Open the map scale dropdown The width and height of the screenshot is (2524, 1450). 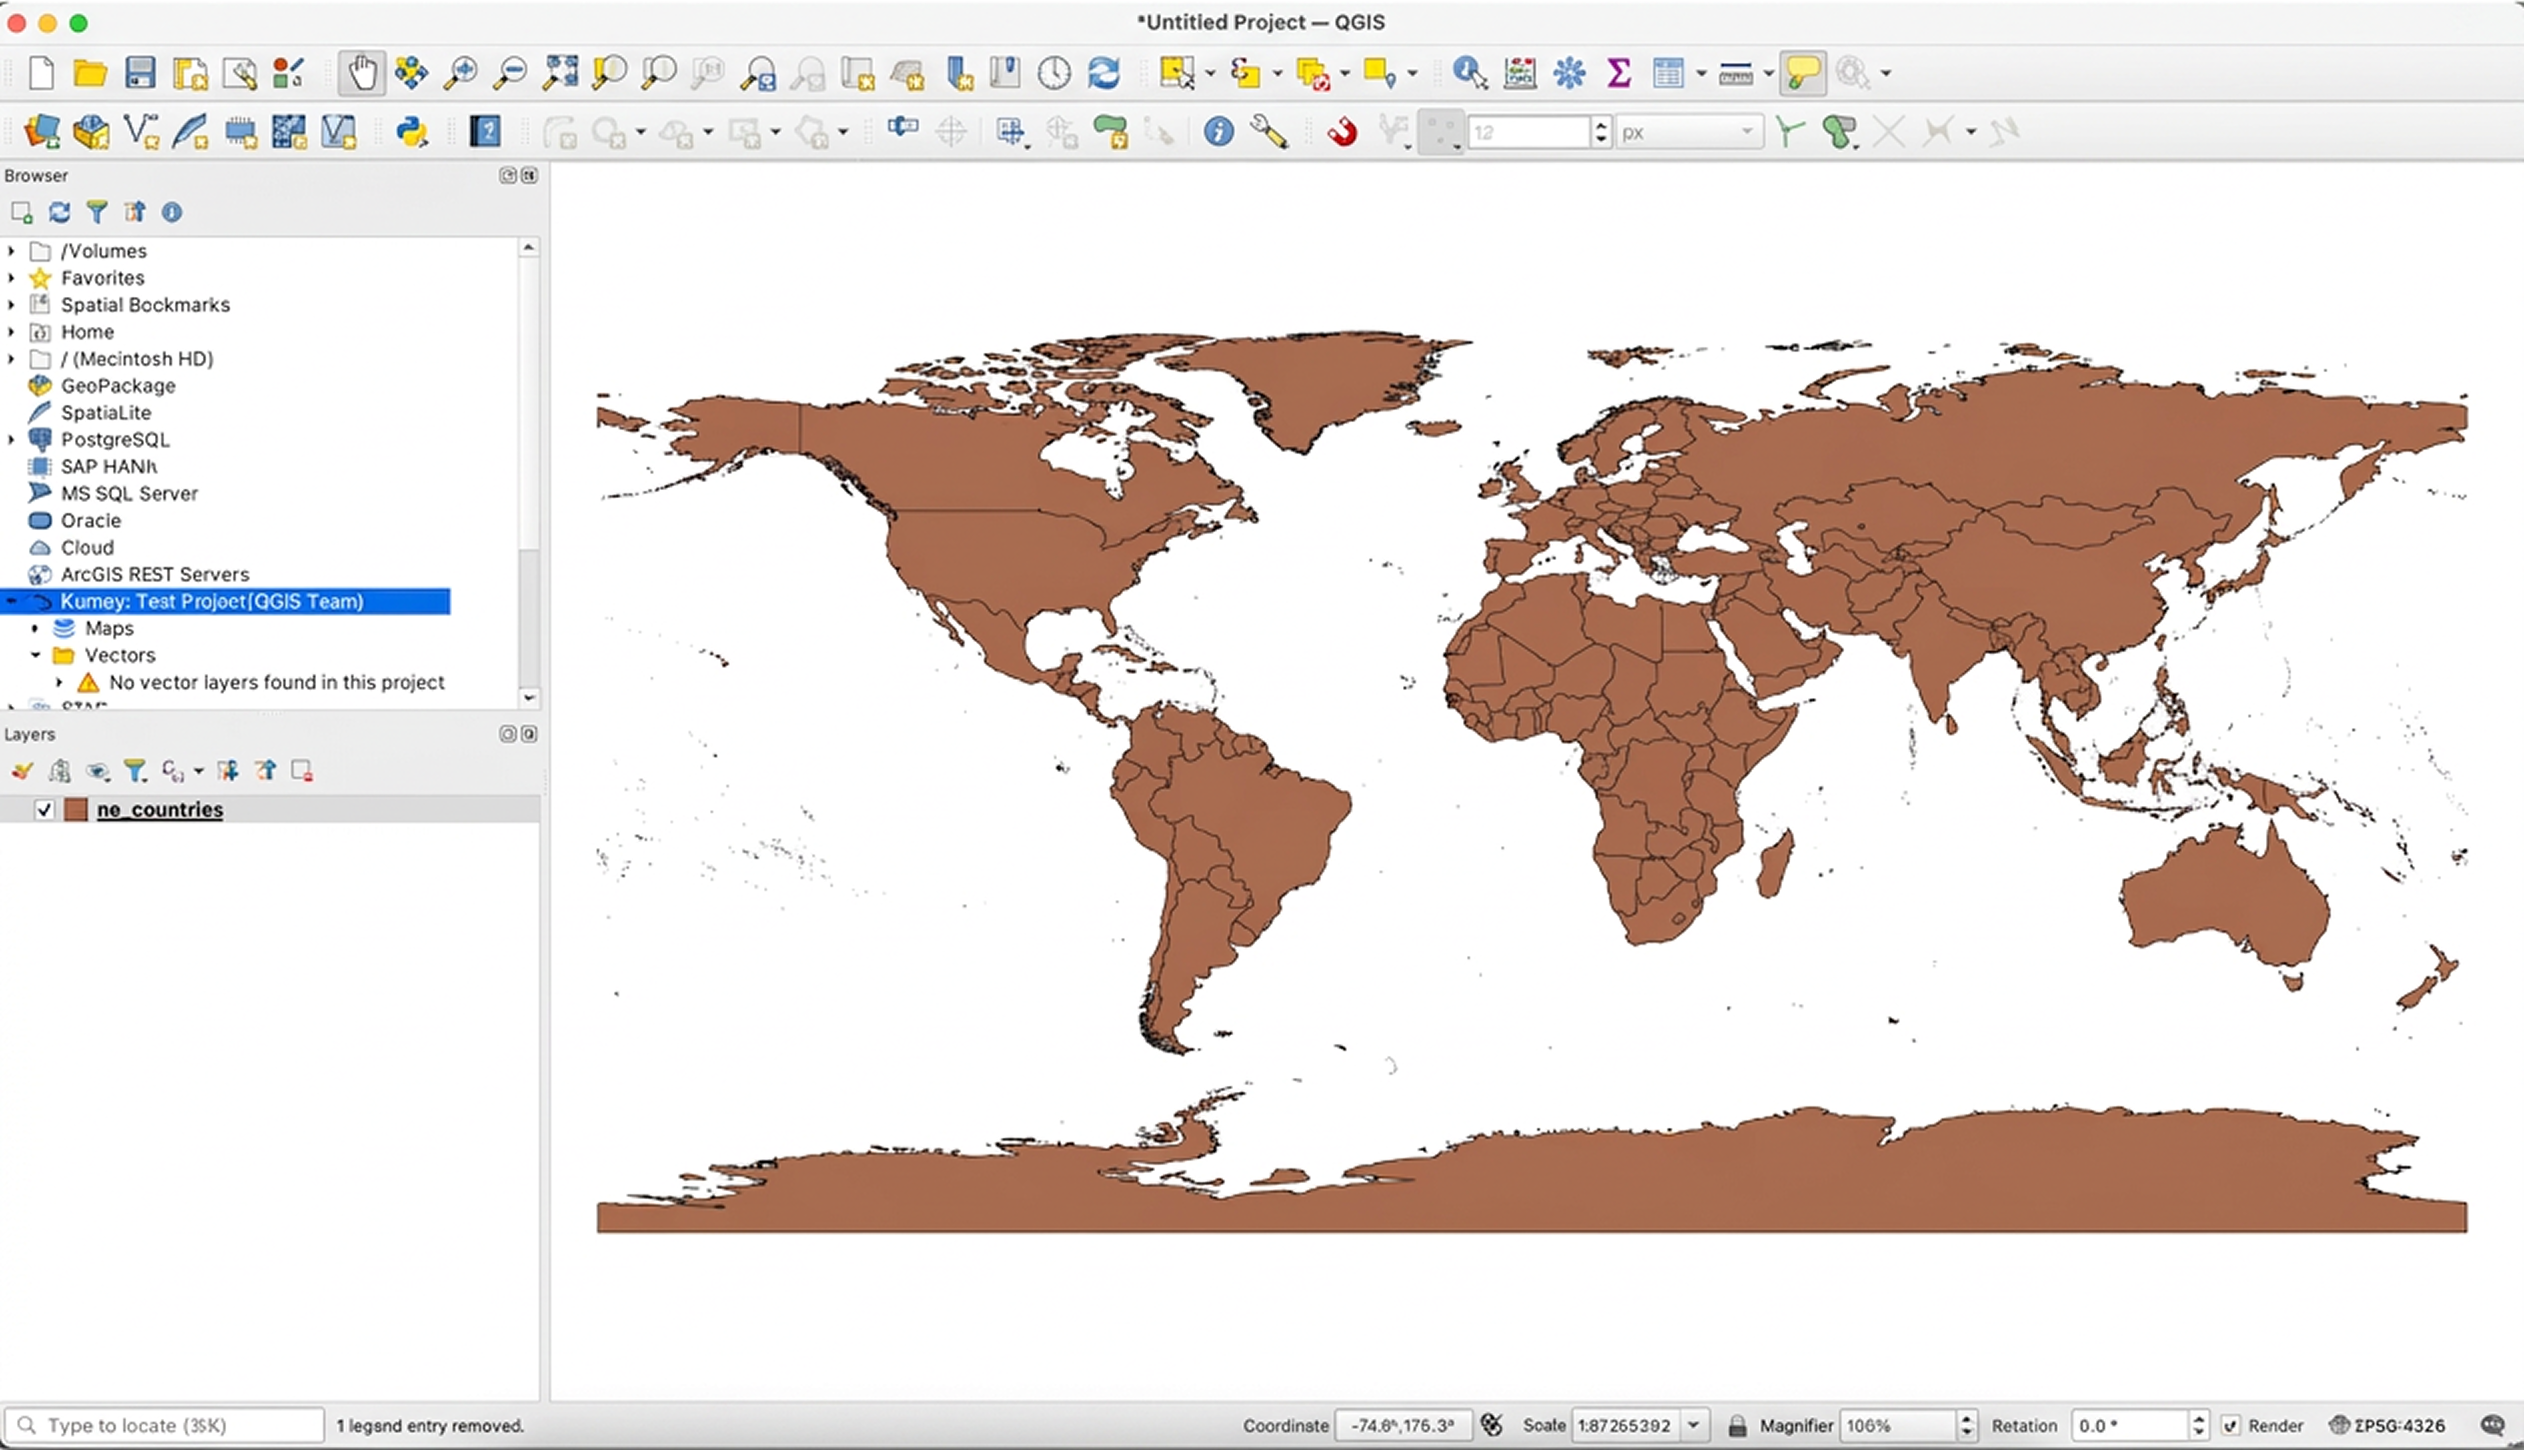[1692, 1425]
